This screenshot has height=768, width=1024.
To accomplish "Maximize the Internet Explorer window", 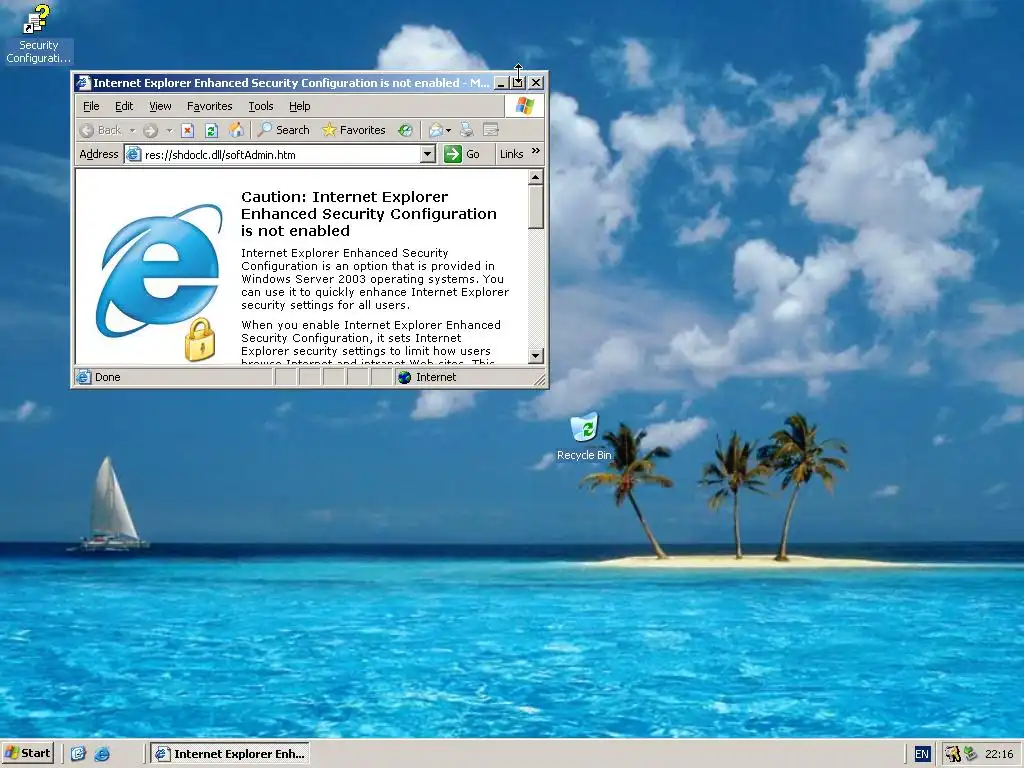I will coord(518,83).
